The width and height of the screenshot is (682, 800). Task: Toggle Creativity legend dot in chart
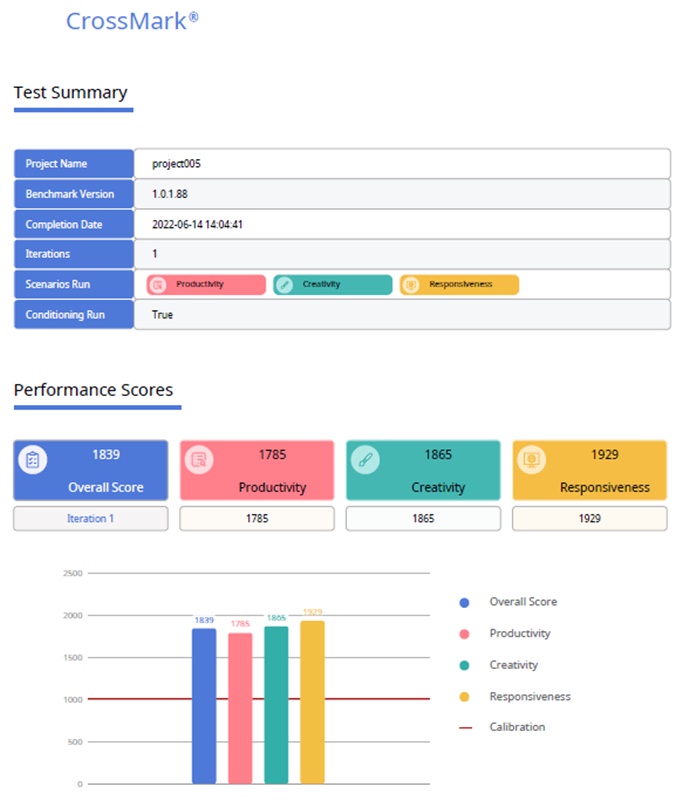click(x=464, y=665)
